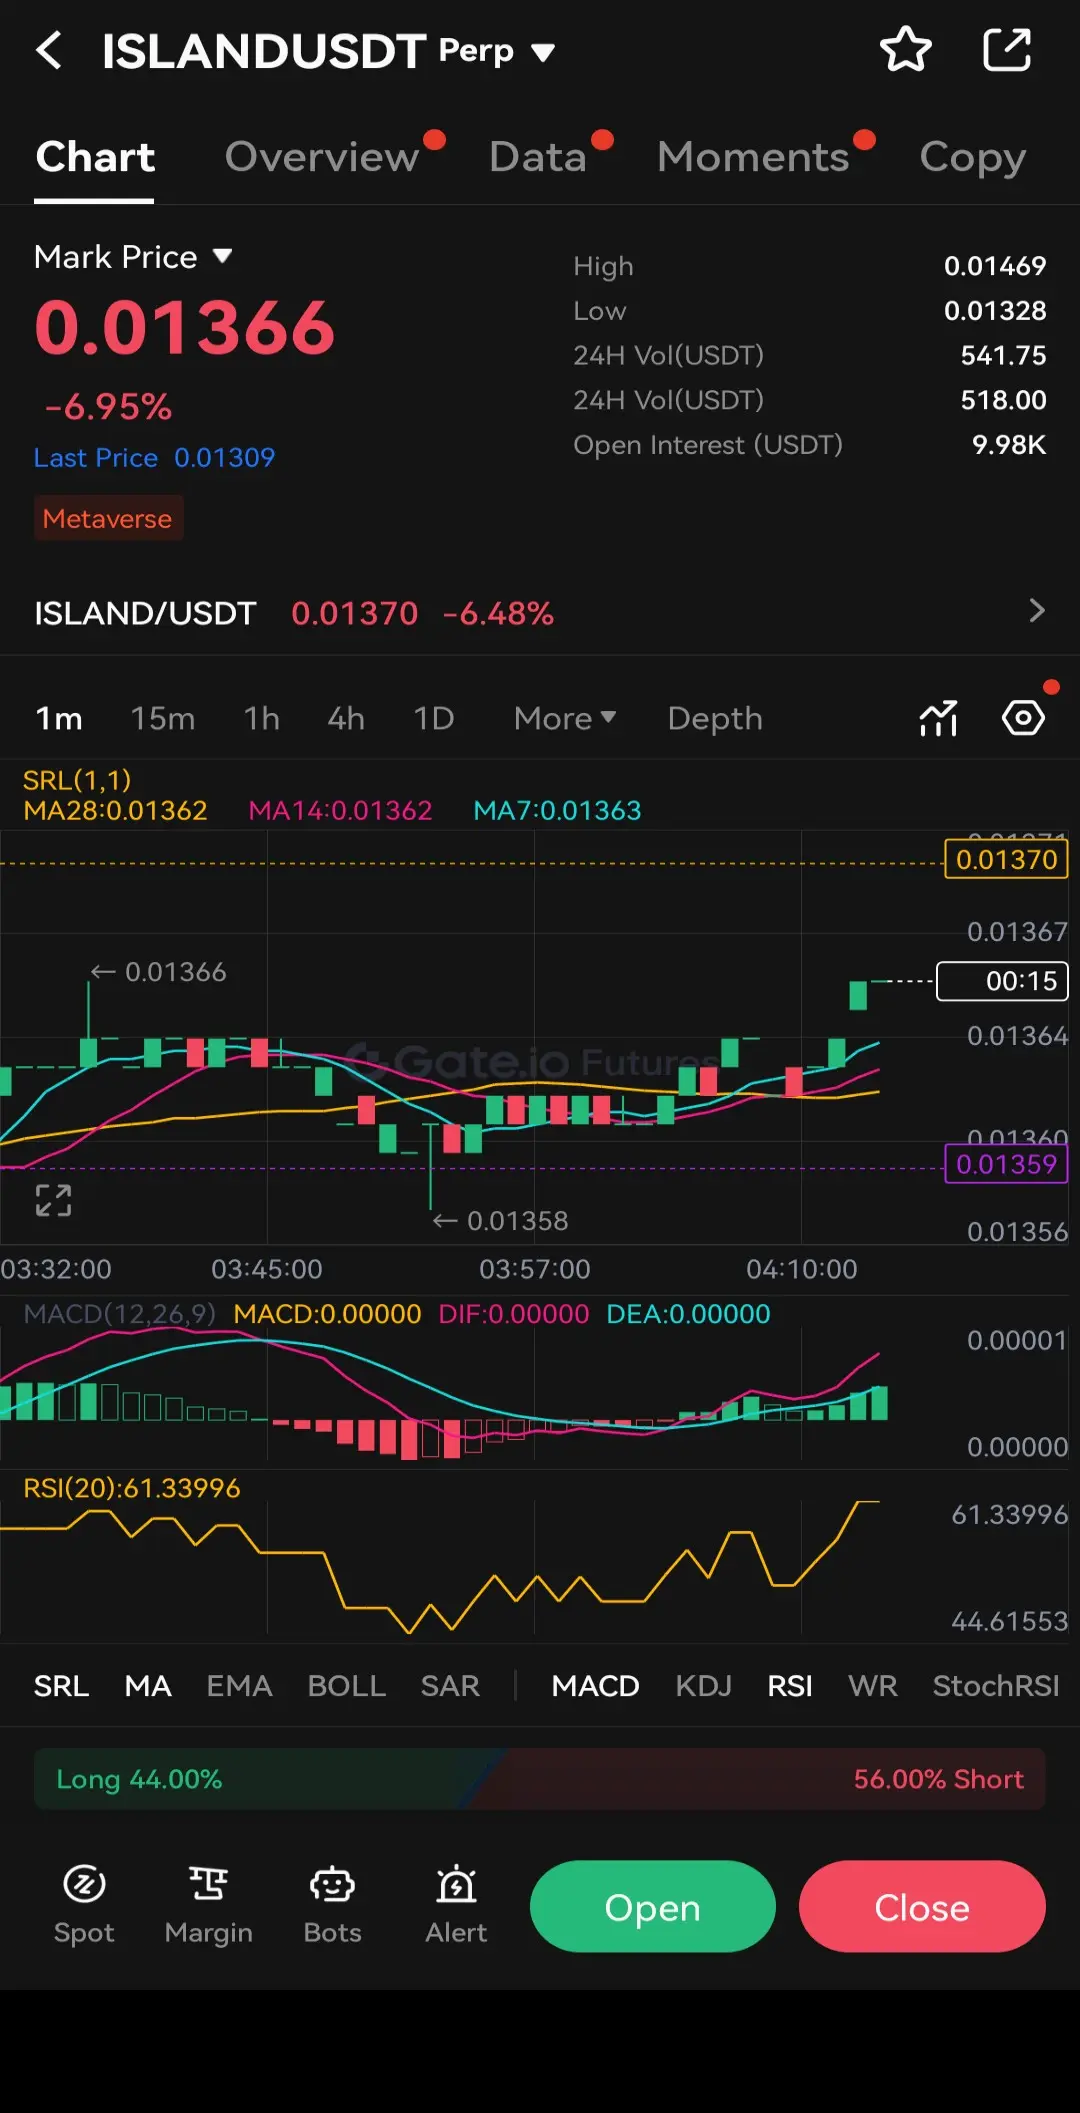Toggle the StochRSI sub-indicator
1080x2113 pixels.
coord(996,1686)
